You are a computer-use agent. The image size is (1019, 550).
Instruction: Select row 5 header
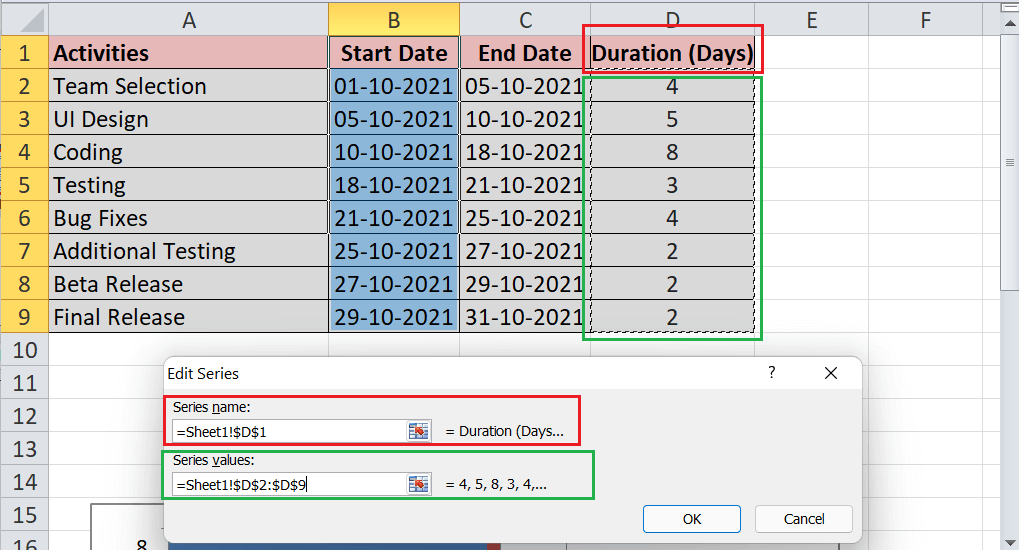25,185
